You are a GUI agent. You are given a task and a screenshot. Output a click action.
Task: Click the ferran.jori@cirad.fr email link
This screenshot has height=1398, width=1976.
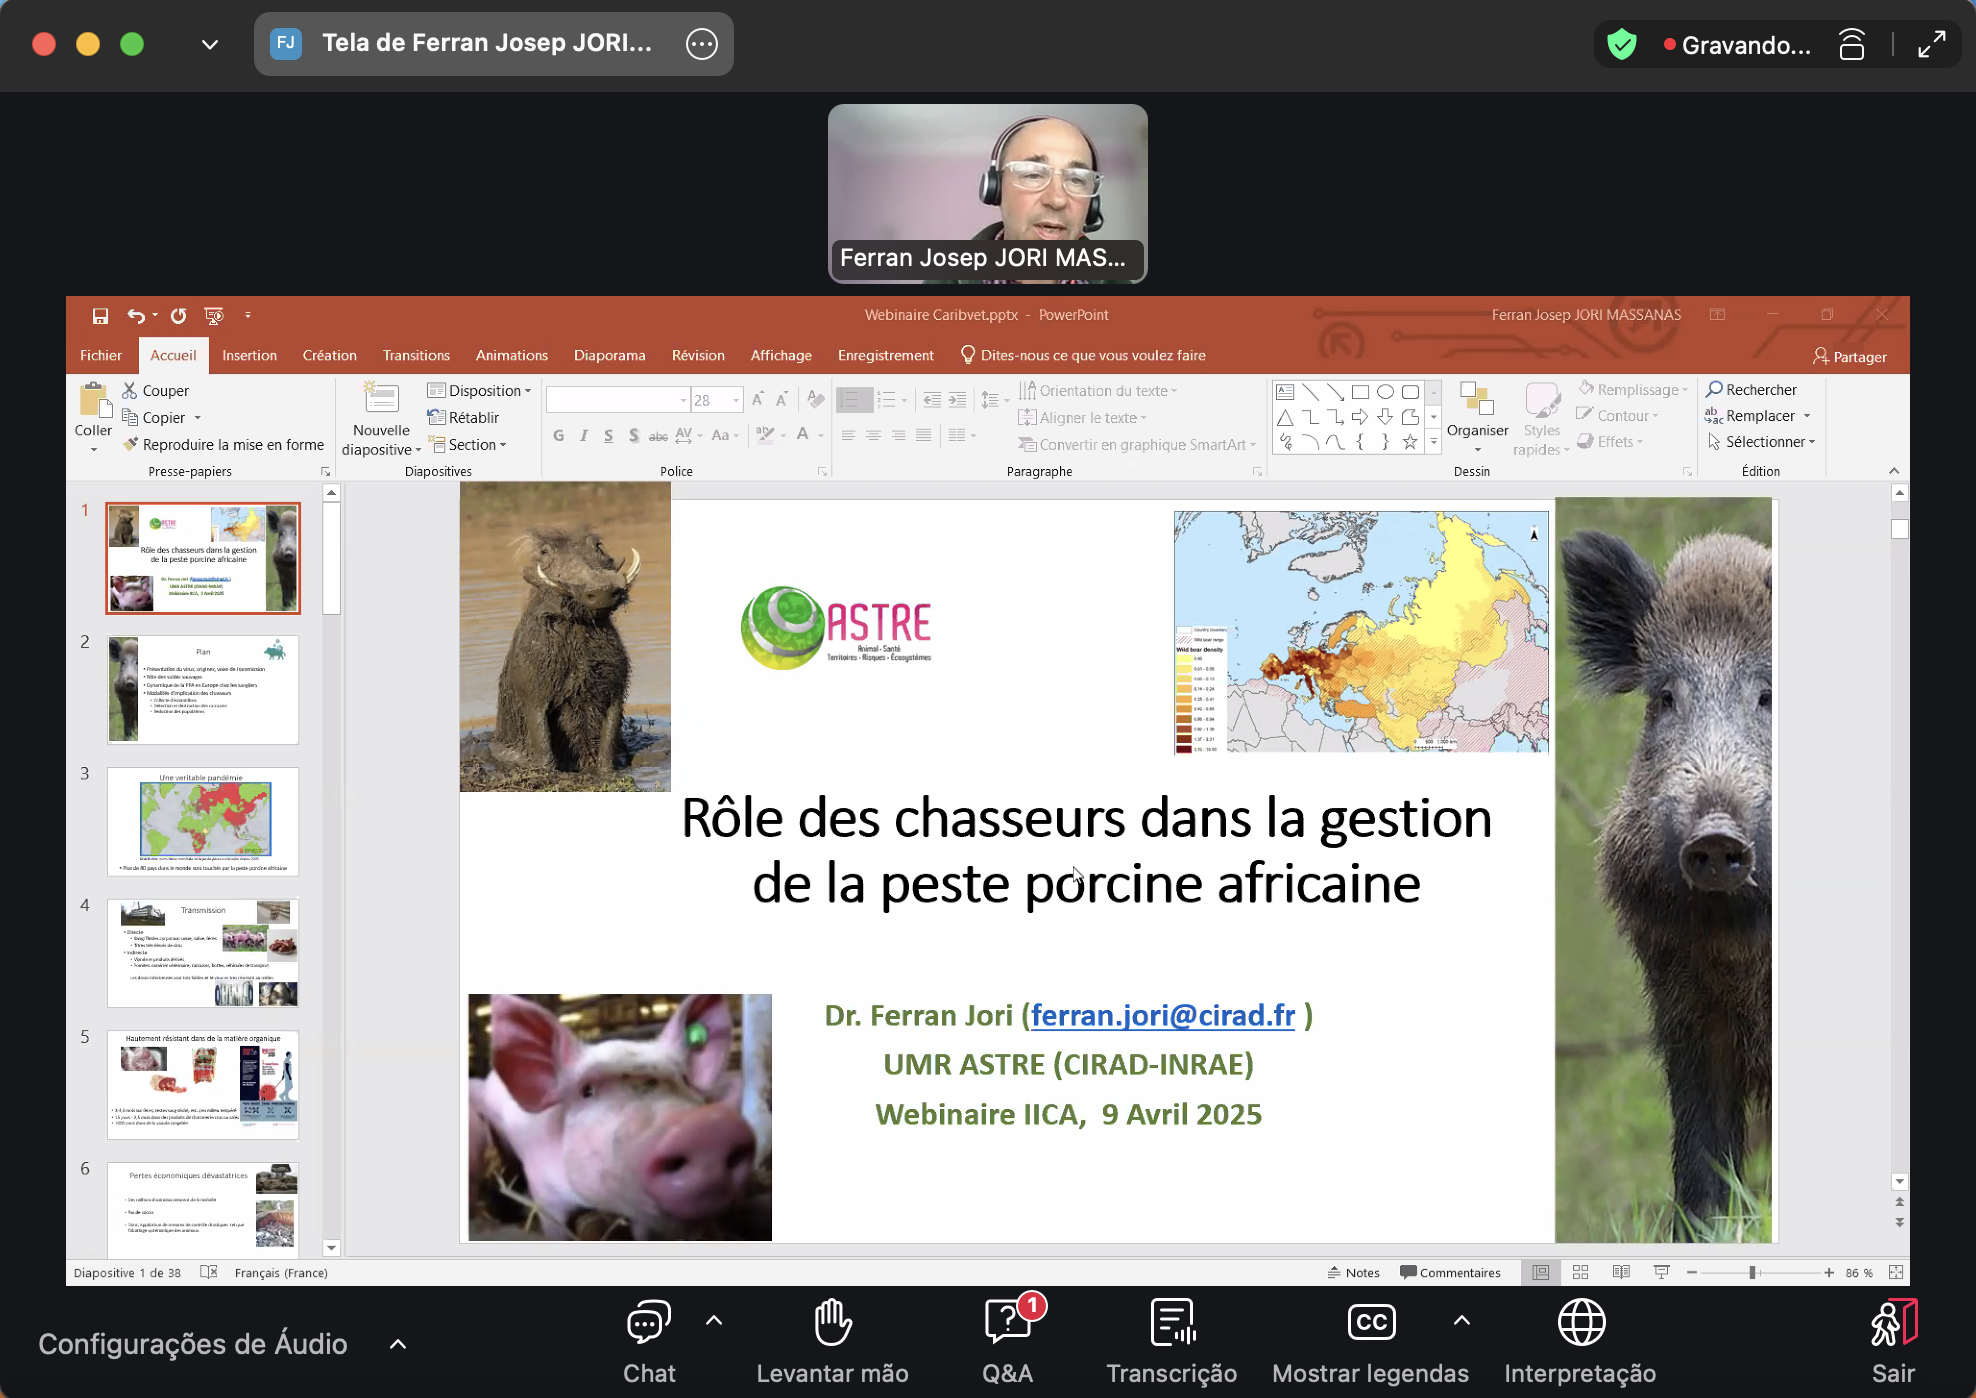tap(1162, 1015)
